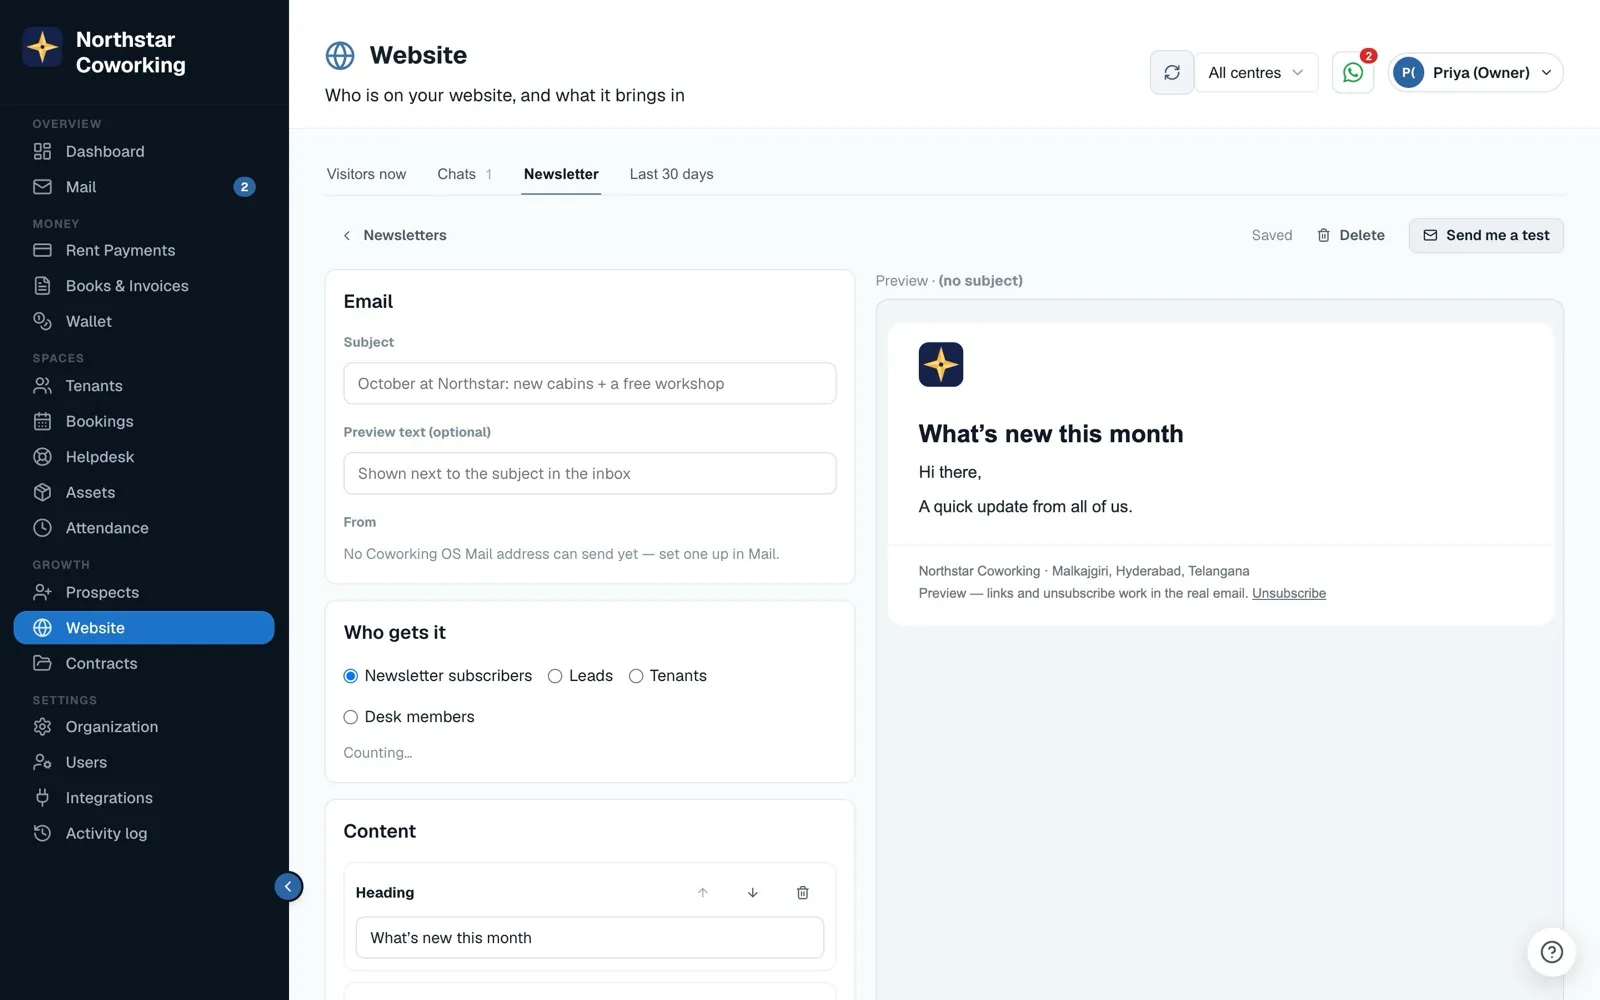The width and height of the screenshot is (1600, 1000).
Task: Move the Heading block up
Action: pos(703,893)
